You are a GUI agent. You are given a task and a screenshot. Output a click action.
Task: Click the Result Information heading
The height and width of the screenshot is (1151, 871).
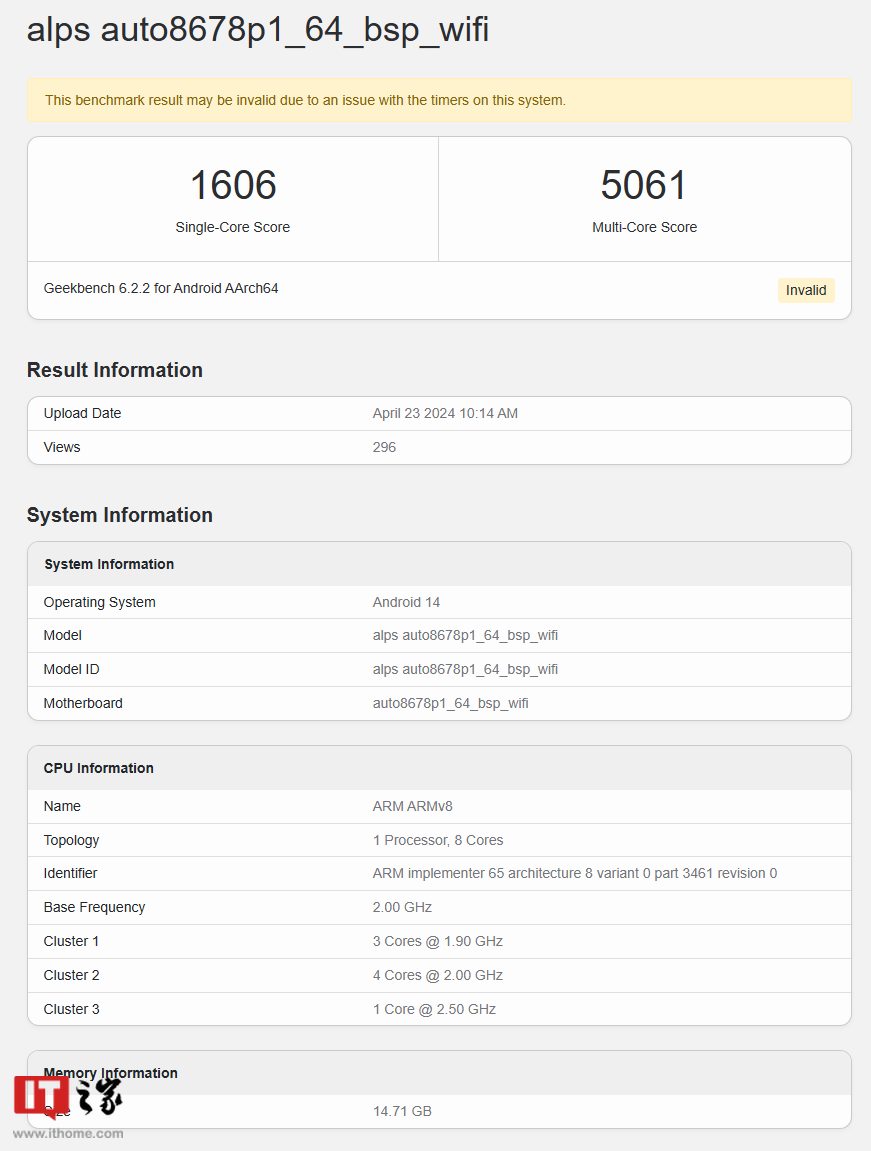click(115, 370)
